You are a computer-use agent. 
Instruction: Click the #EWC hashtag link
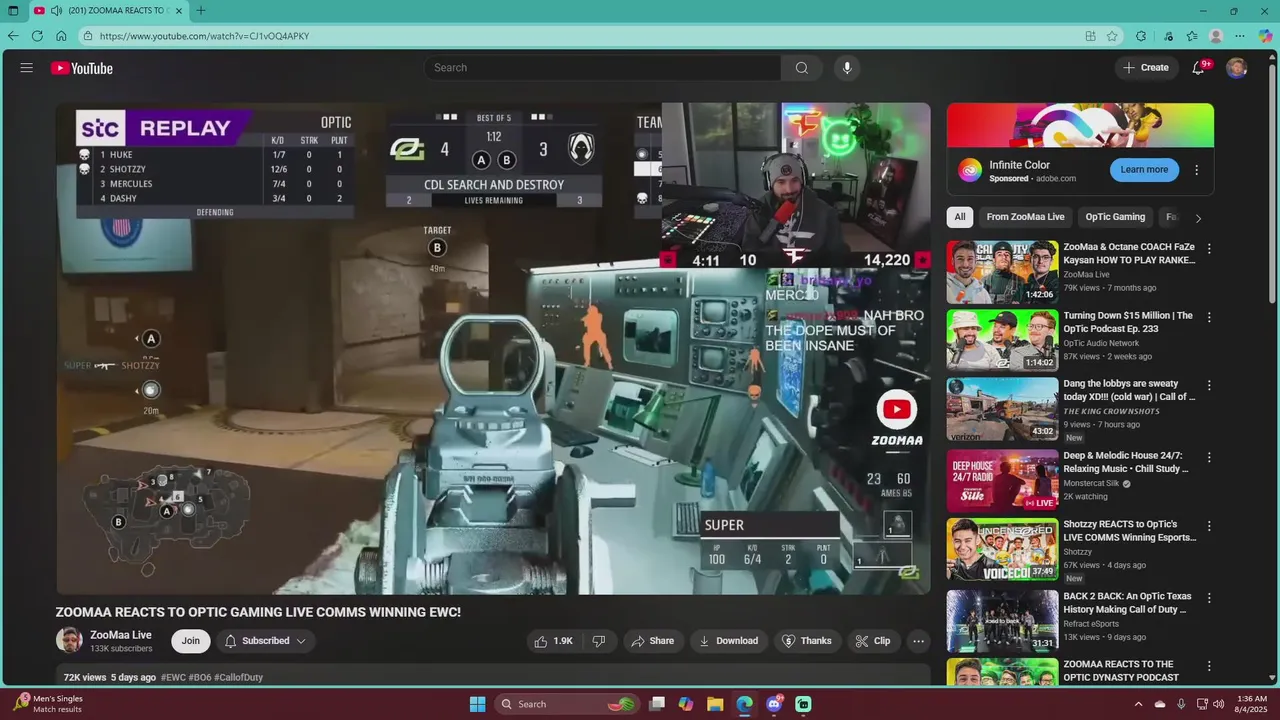point(172,678)
